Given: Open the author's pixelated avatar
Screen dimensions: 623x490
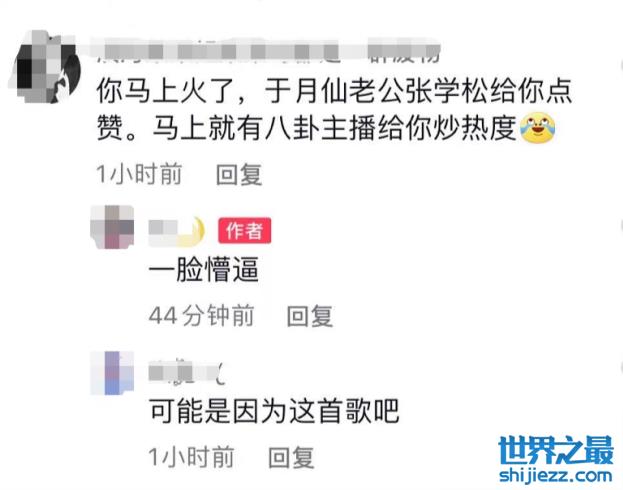Looking at the screenshot, I should (112, 227).
